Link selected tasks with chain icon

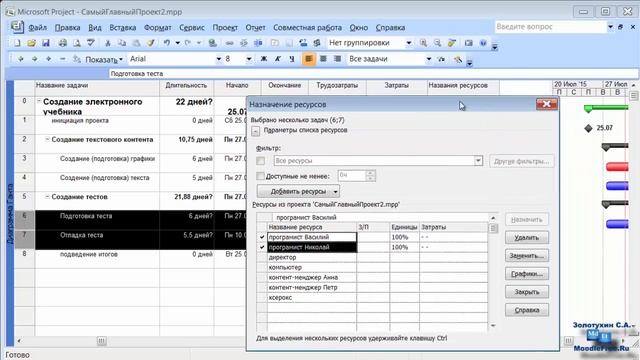pos(229,43)
